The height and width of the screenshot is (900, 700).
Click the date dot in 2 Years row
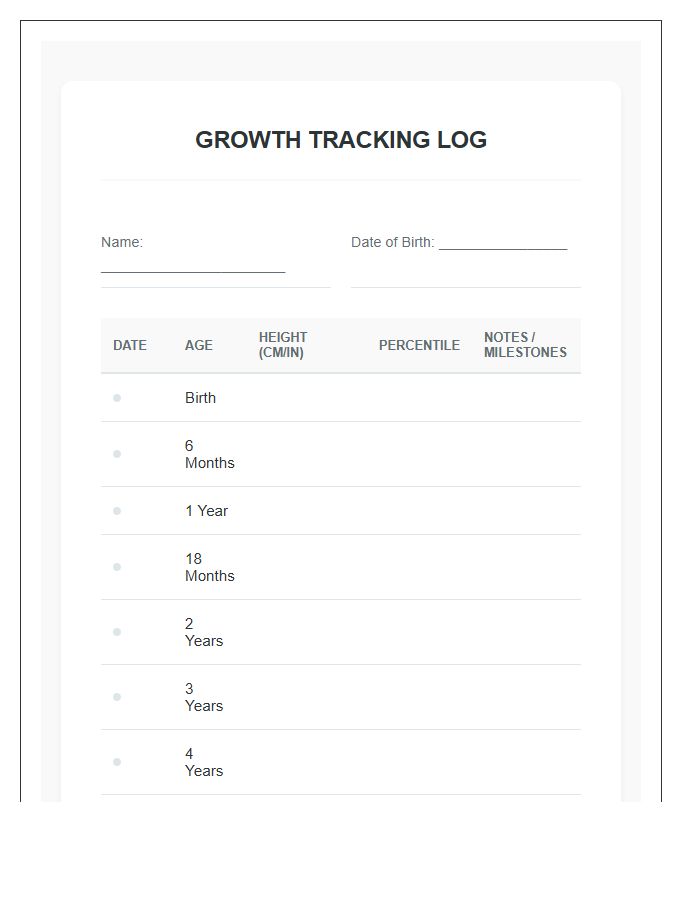tap(117, 632)
